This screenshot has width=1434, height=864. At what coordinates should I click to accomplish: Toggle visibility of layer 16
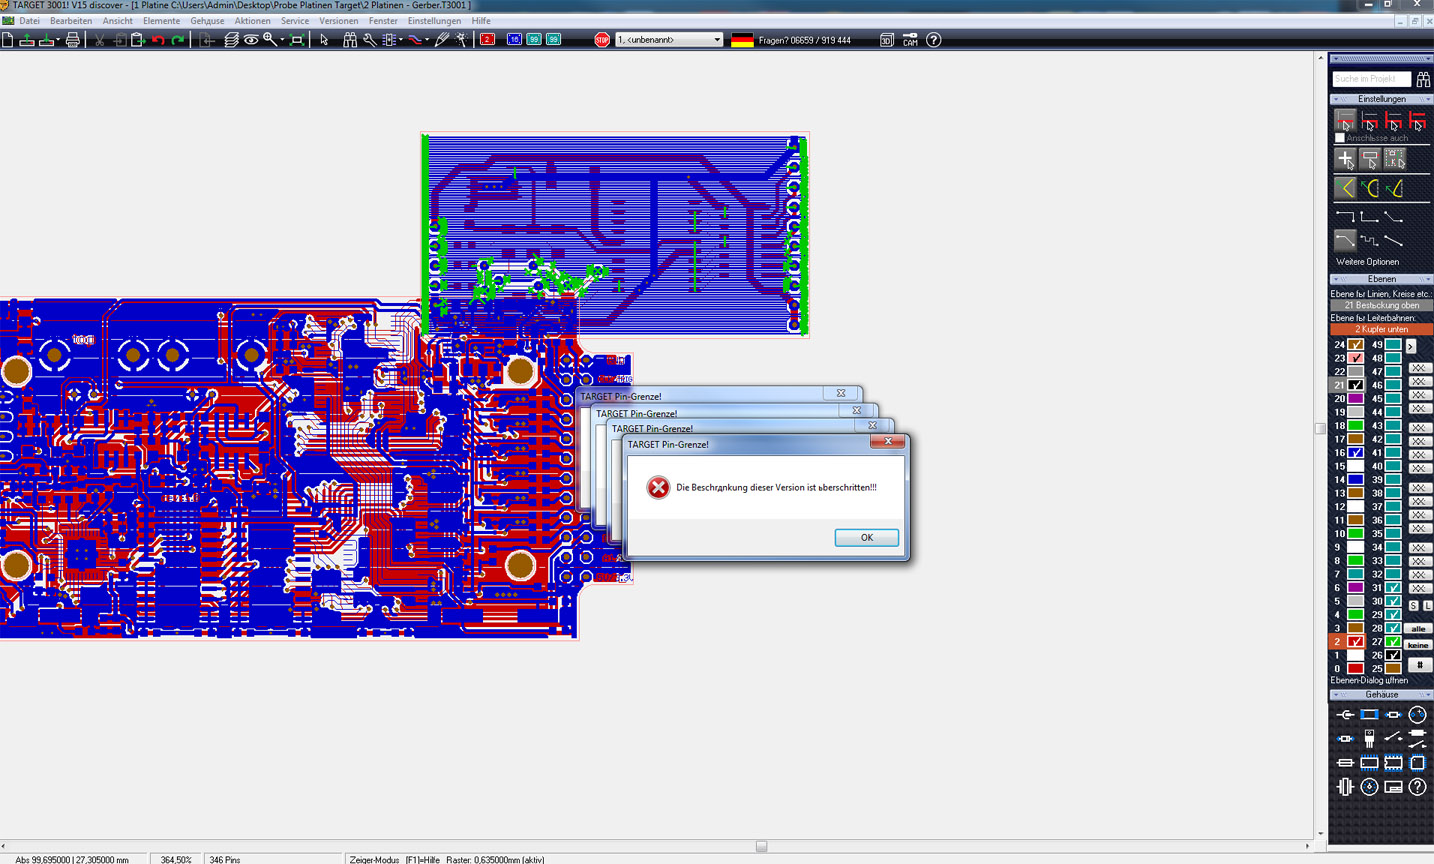[x=1356, y=453]
